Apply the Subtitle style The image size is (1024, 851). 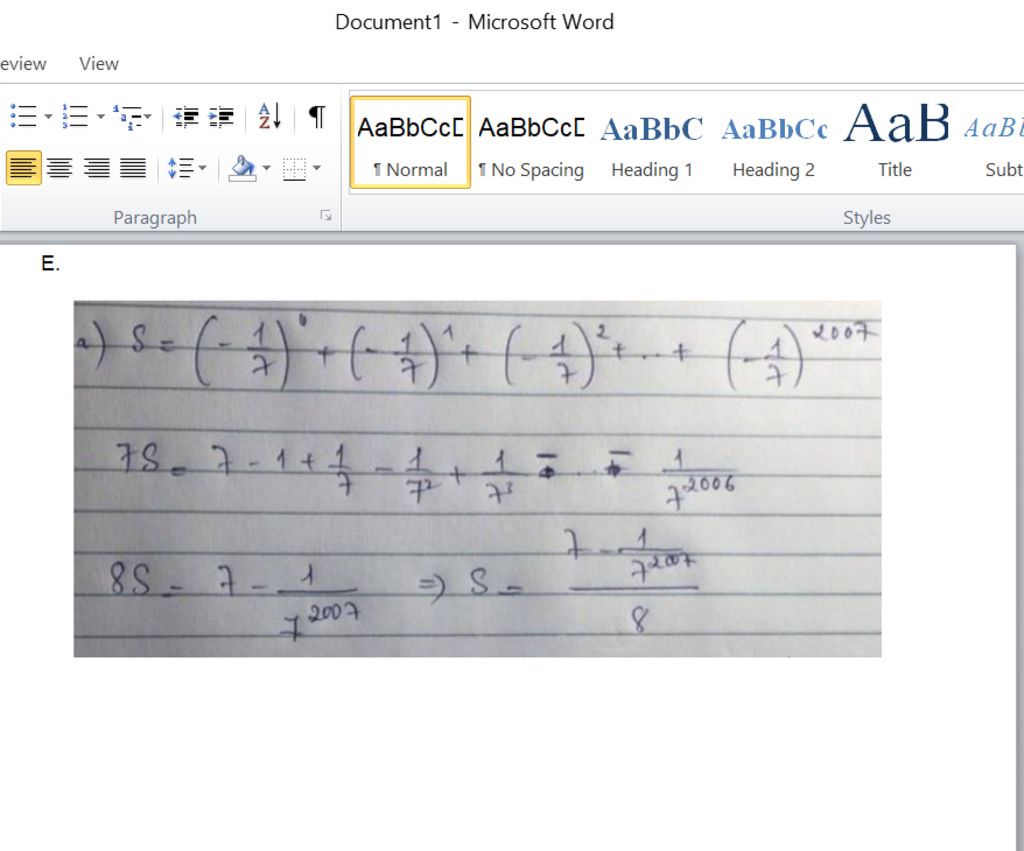pos(991,142)
